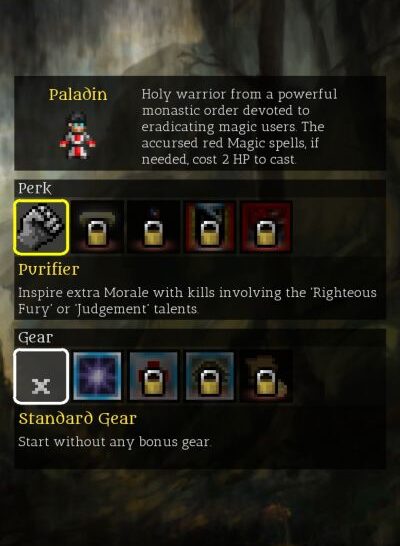Click the Purifier perk title
This screenshot has height=546, width=400.
pos(49,269)
